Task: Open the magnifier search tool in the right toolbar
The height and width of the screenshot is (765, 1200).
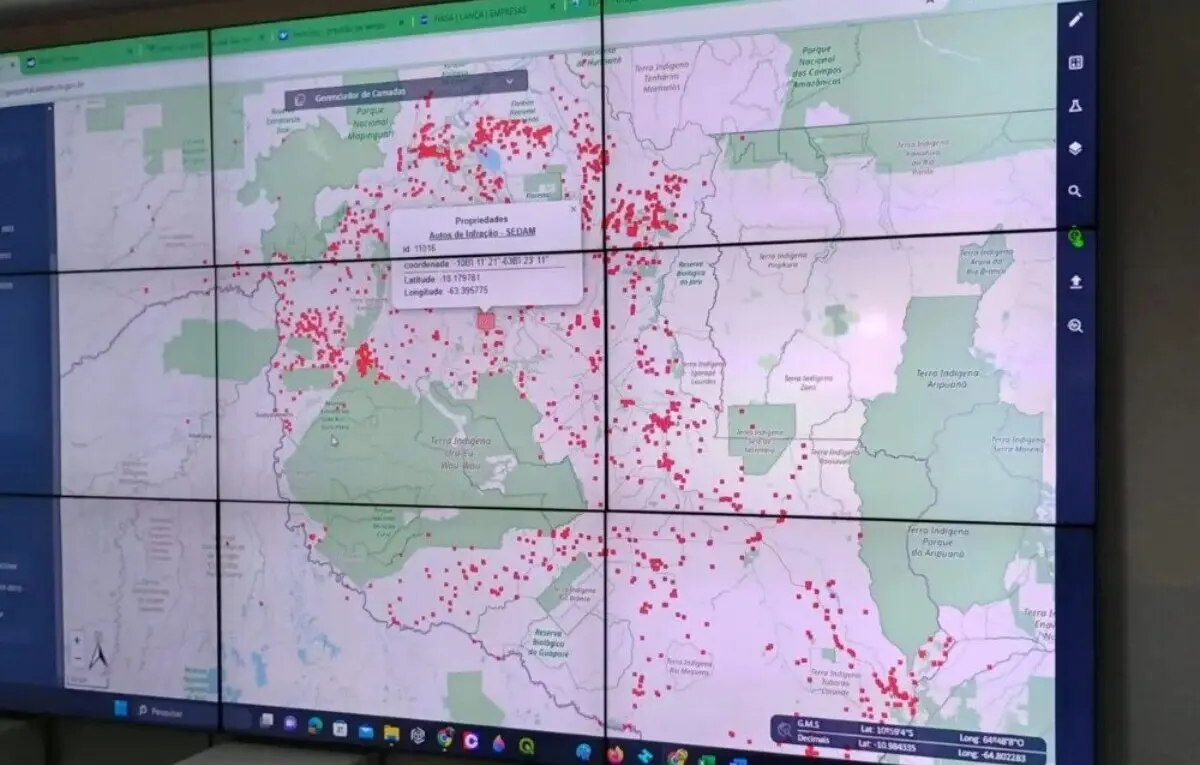Action: click(1075, 191)
